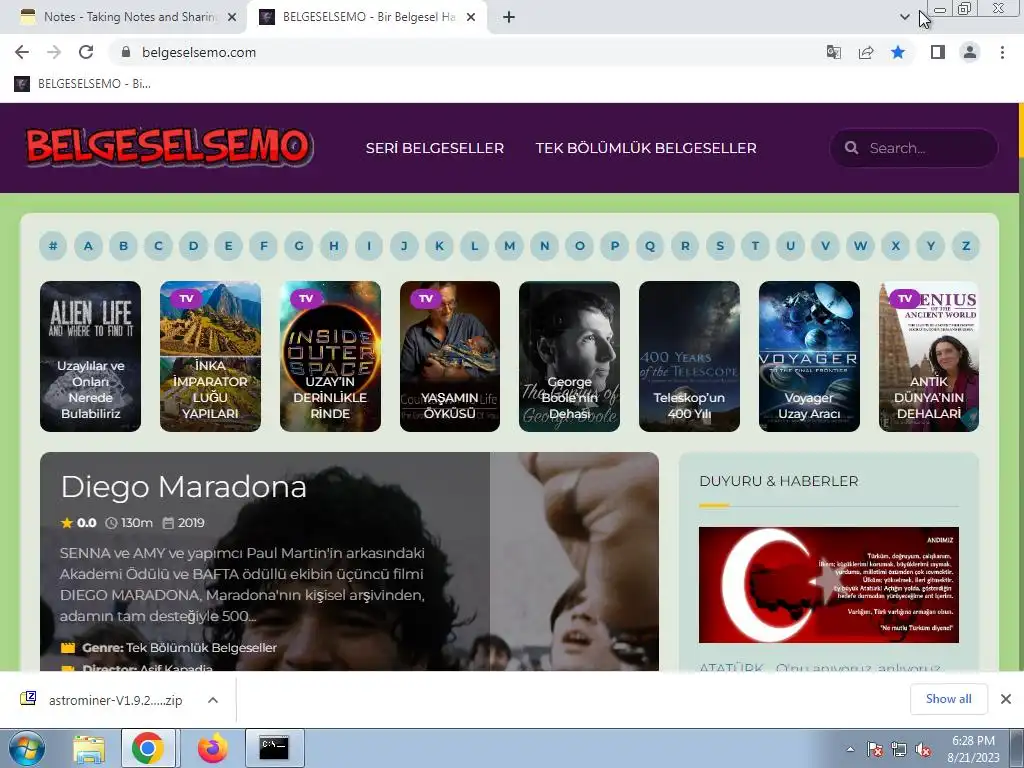The height and width of the screenshot is (768, 1024).
Task: Filter documentaries by letter S
Action: click(x=720, y=246)
